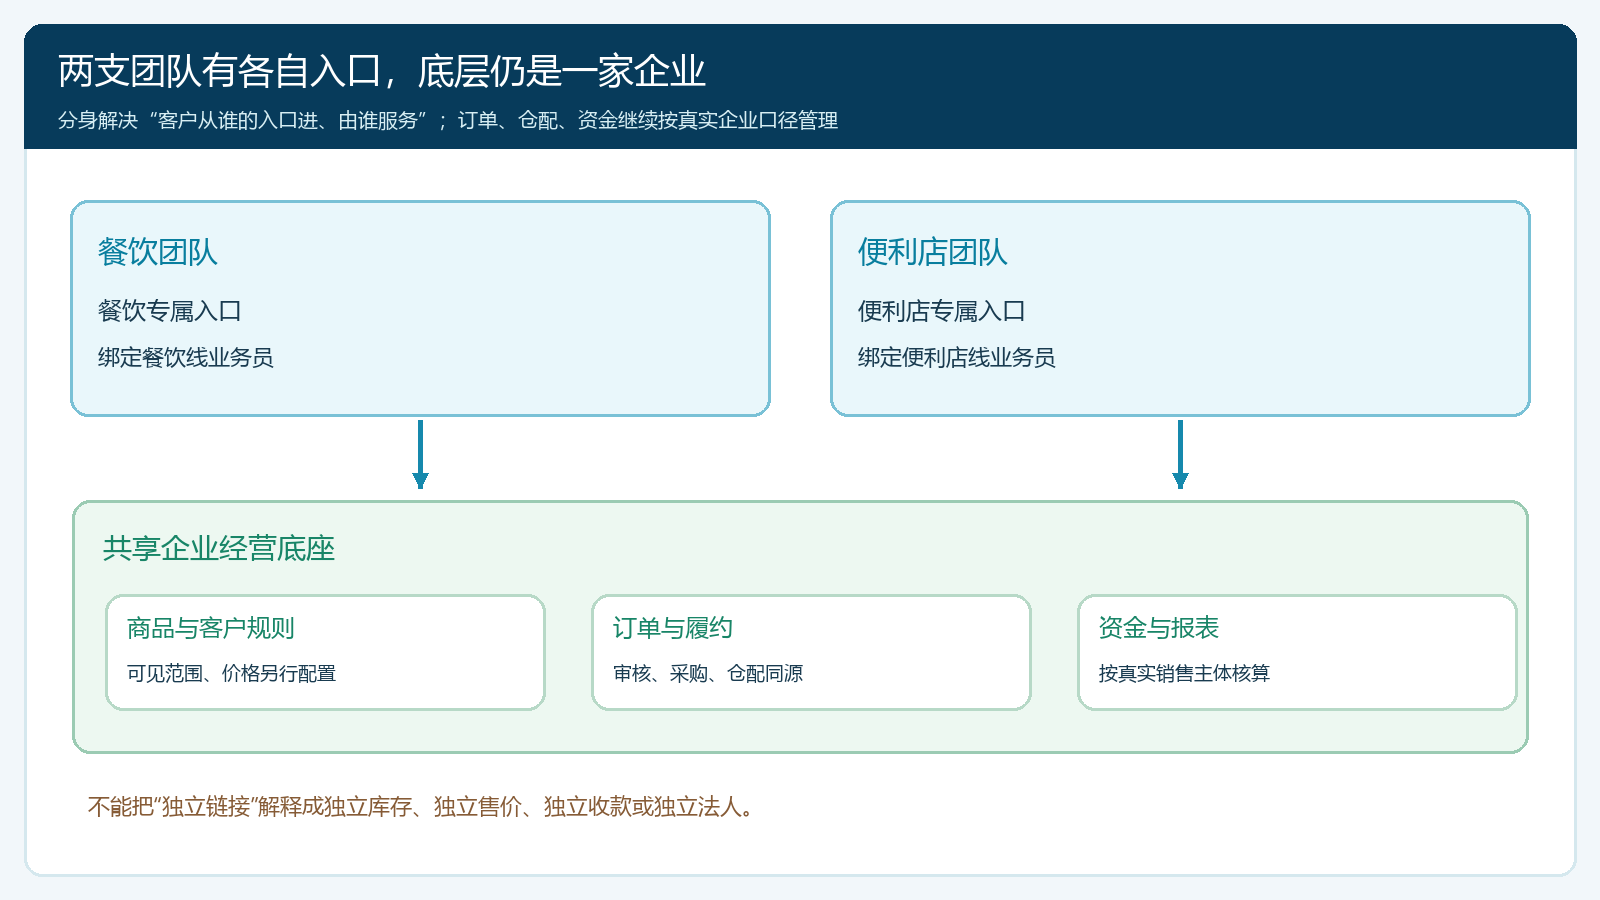Click the footnote beginning 不能把"独立链接"
1600x900 pixels.
421,807
